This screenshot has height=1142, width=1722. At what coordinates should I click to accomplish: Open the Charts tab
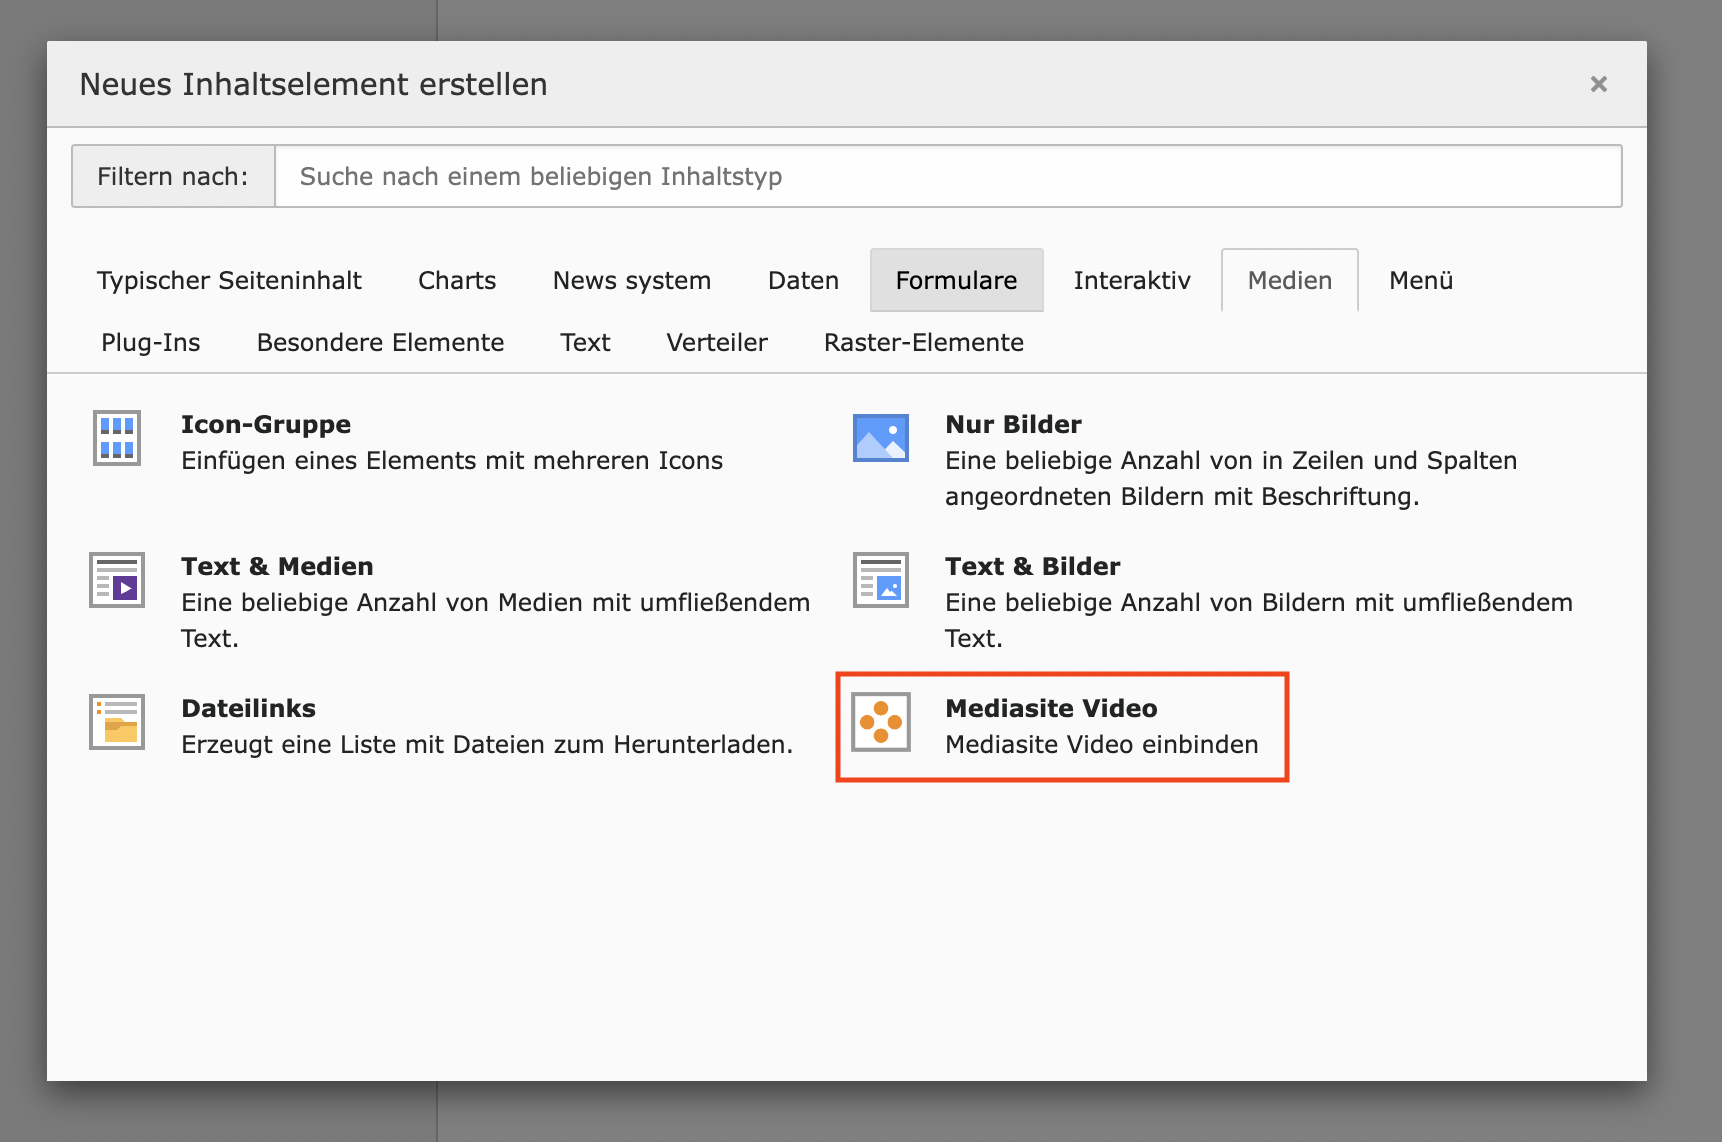(x=457, y=281)
